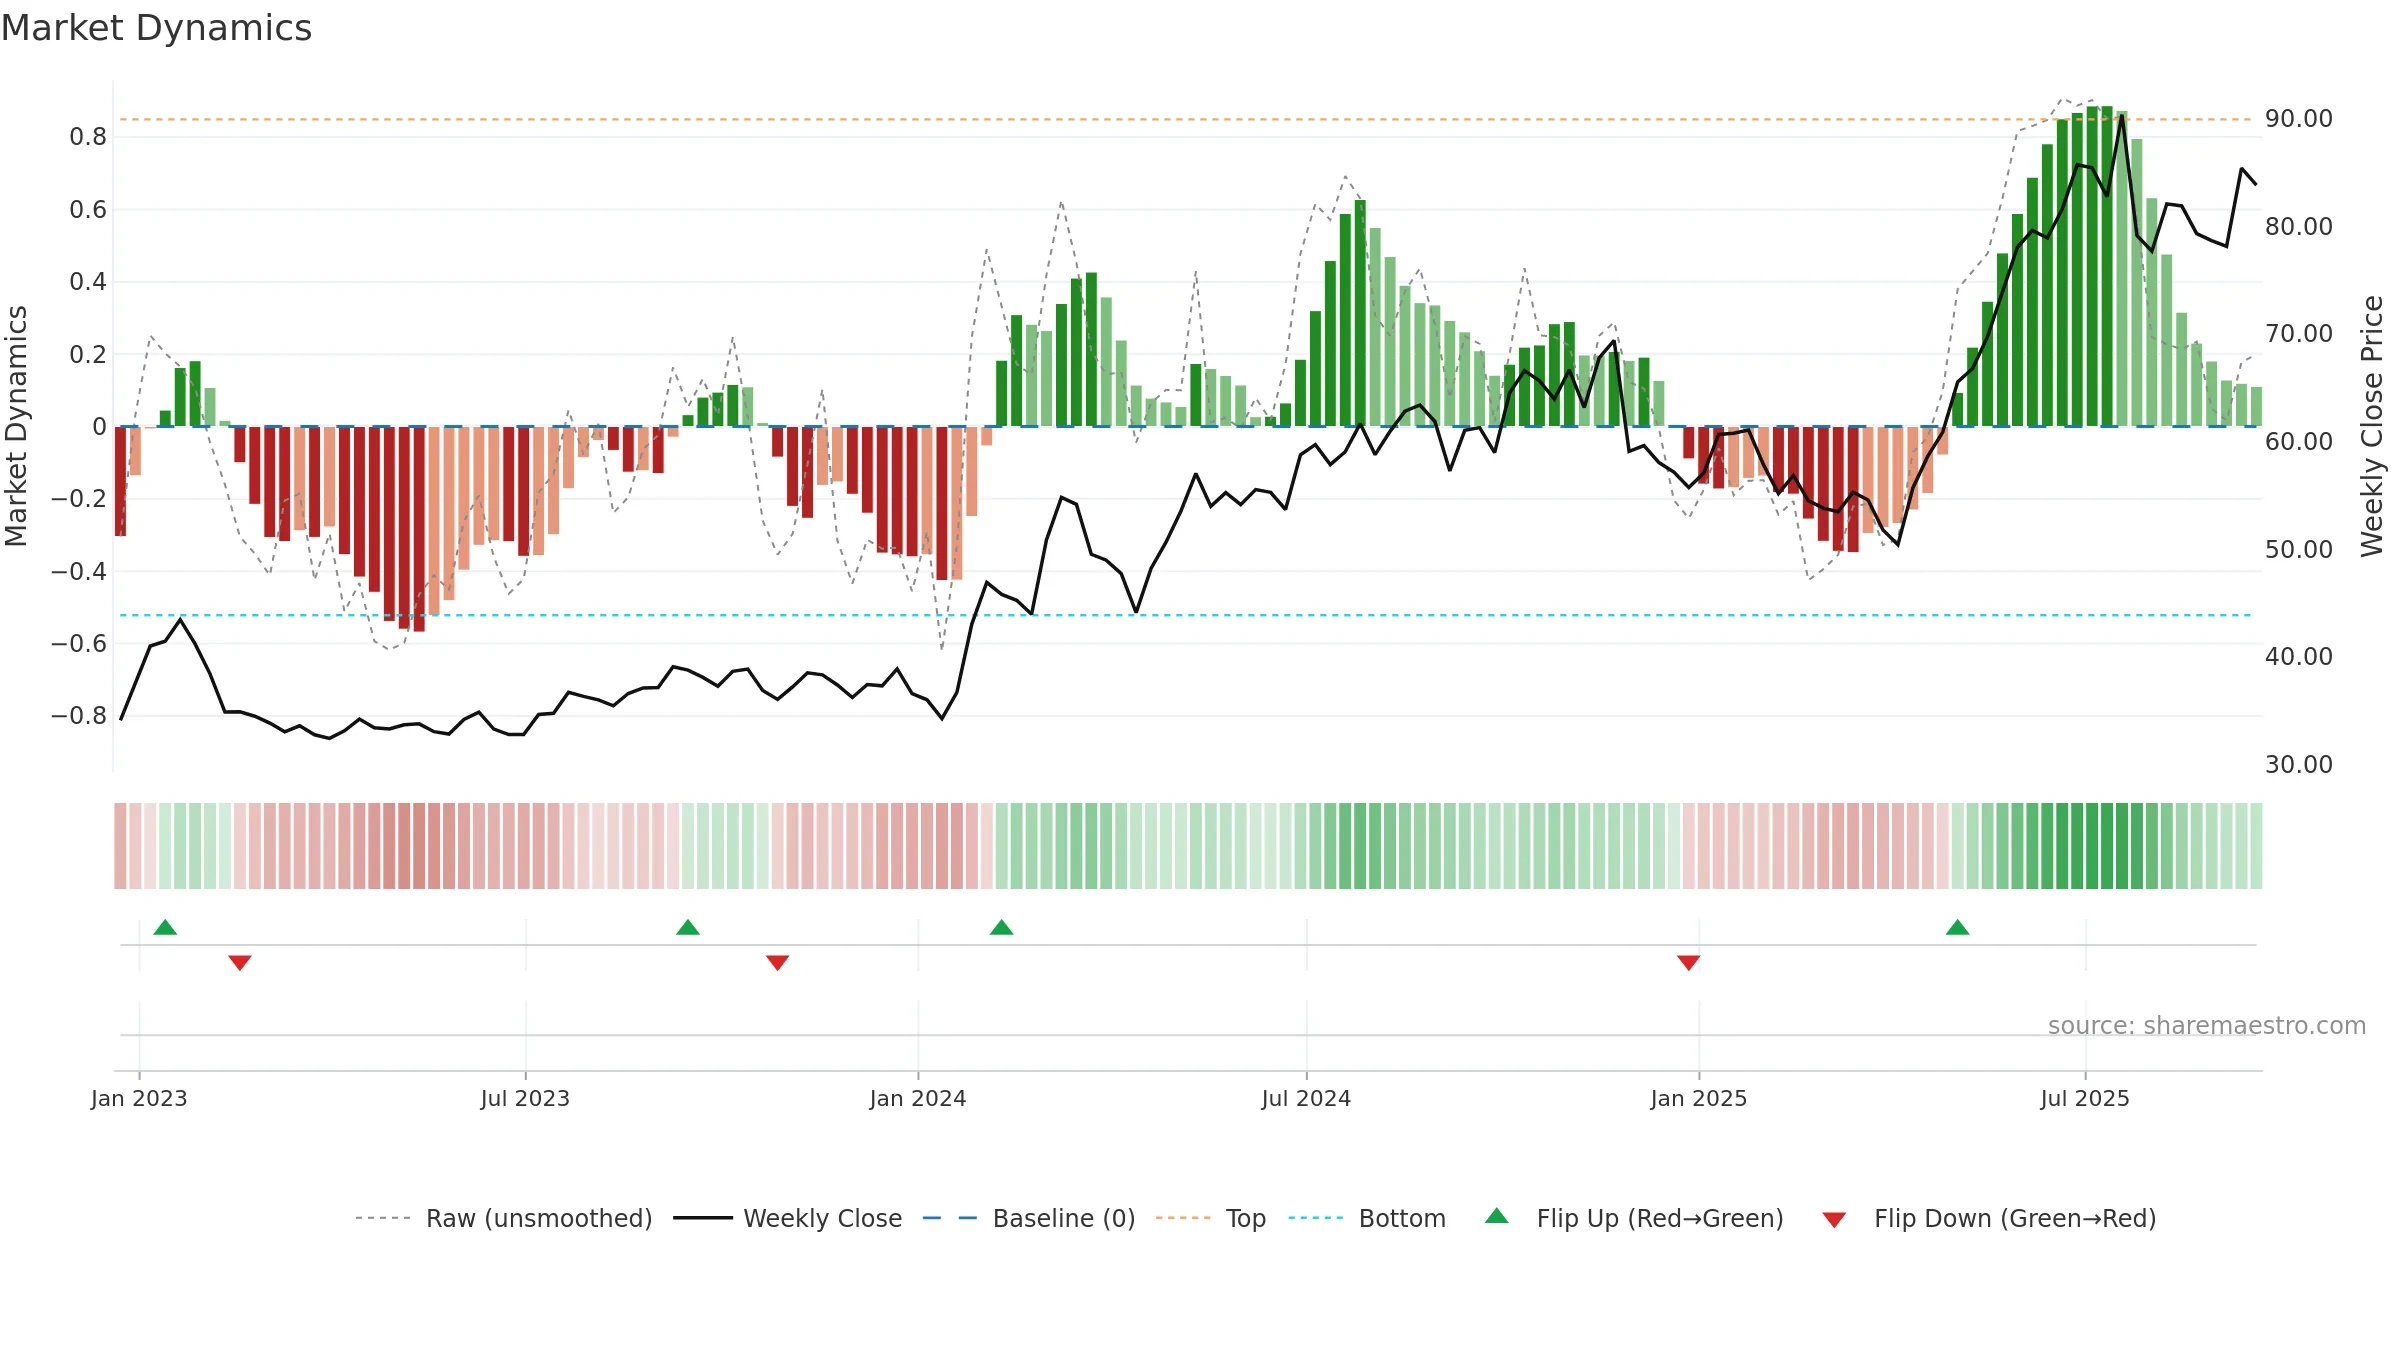Screen dimensions: 2400x1350
Task: Click the −0.4 left axis tick label
Action: point(79,571)
